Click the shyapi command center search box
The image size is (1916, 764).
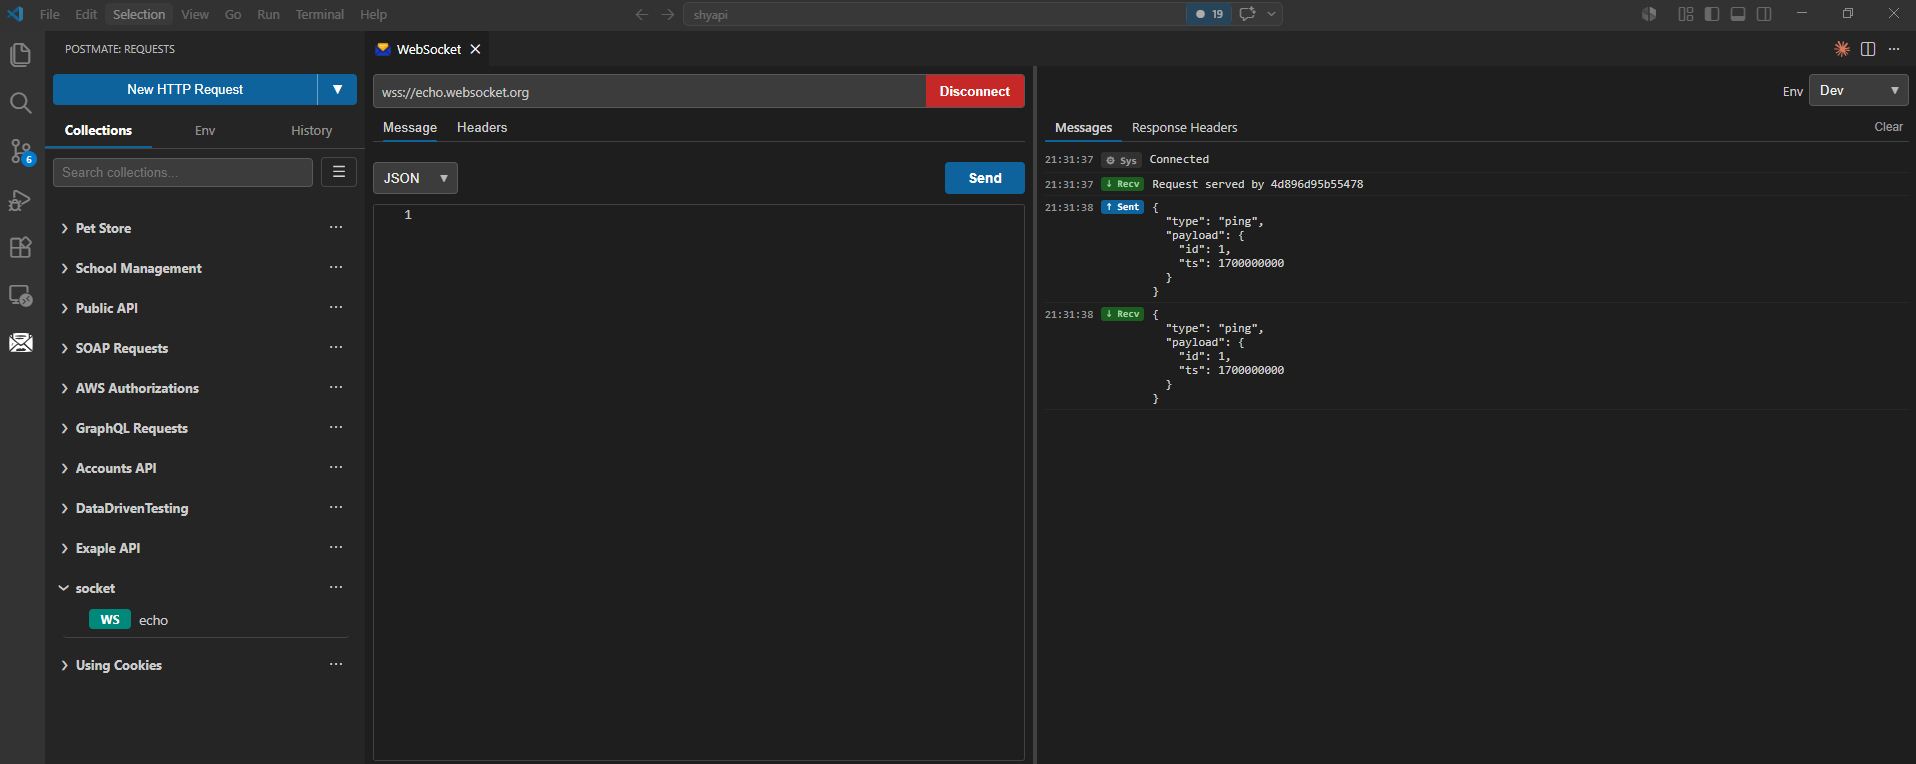pos(934,14)
